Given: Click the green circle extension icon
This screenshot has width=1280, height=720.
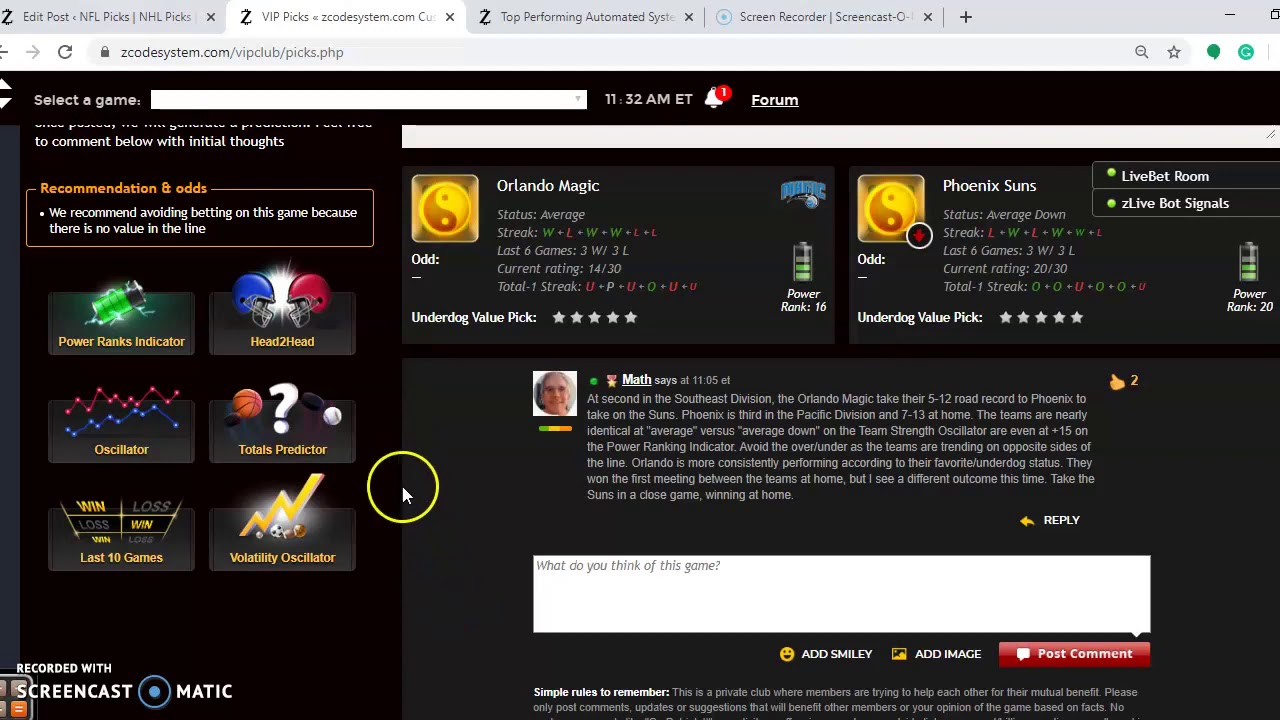Looking at the screenshot, I should click(1214, 52).
